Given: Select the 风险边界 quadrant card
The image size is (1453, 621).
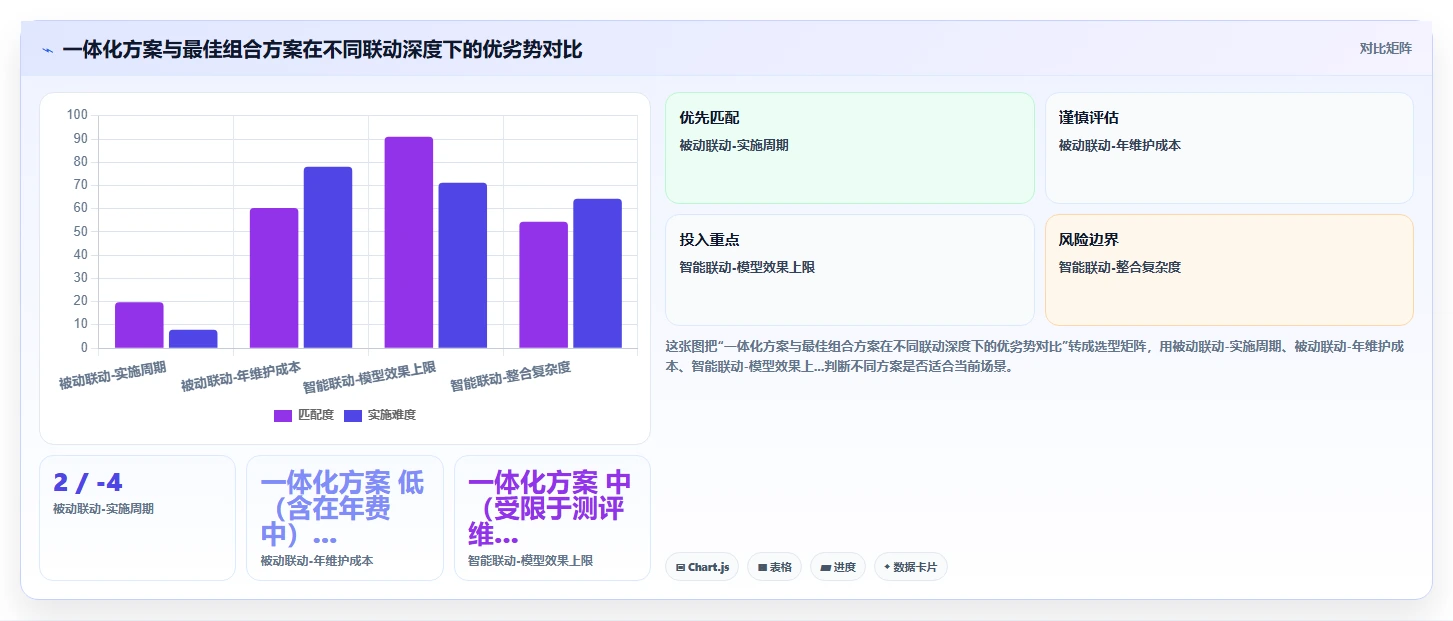Looking at the screenshot, I should coord(1229,270).
